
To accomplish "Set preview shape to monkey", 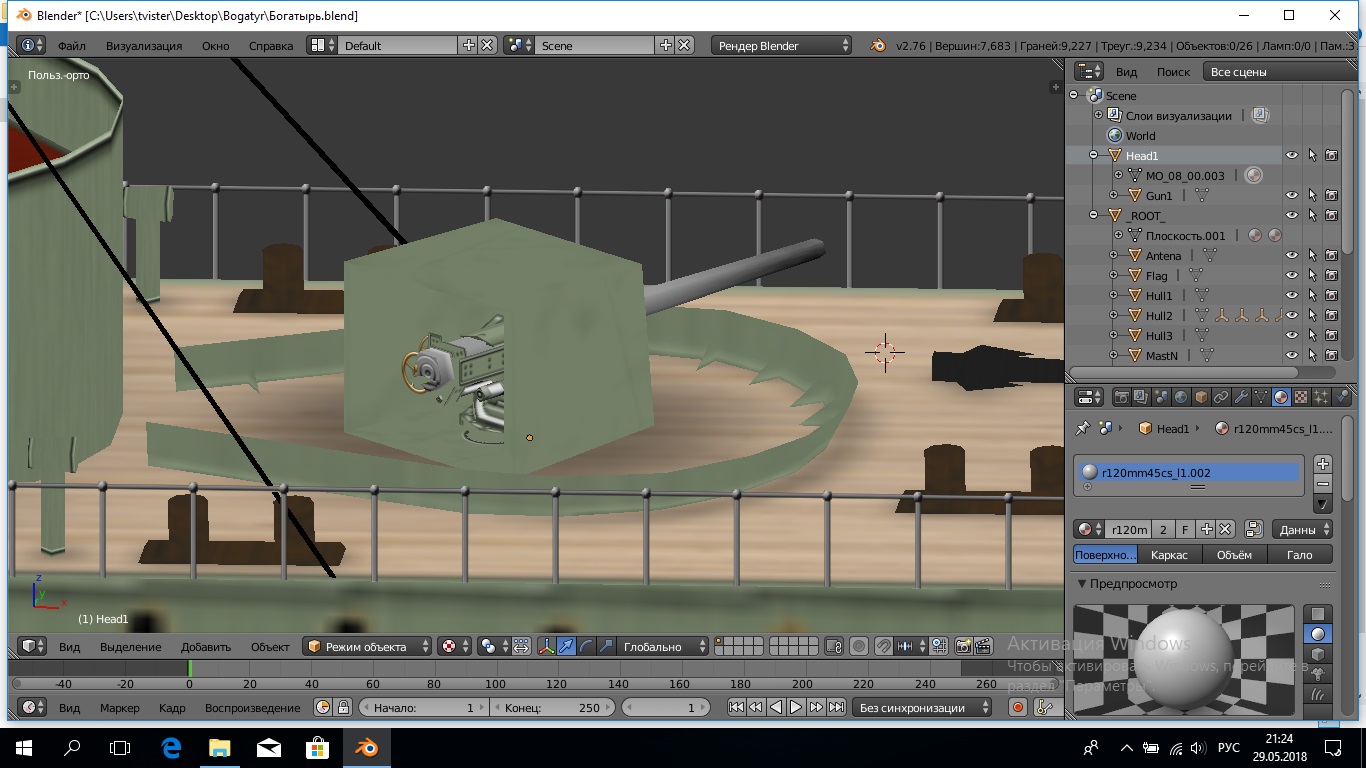I will pos(1318,674).
